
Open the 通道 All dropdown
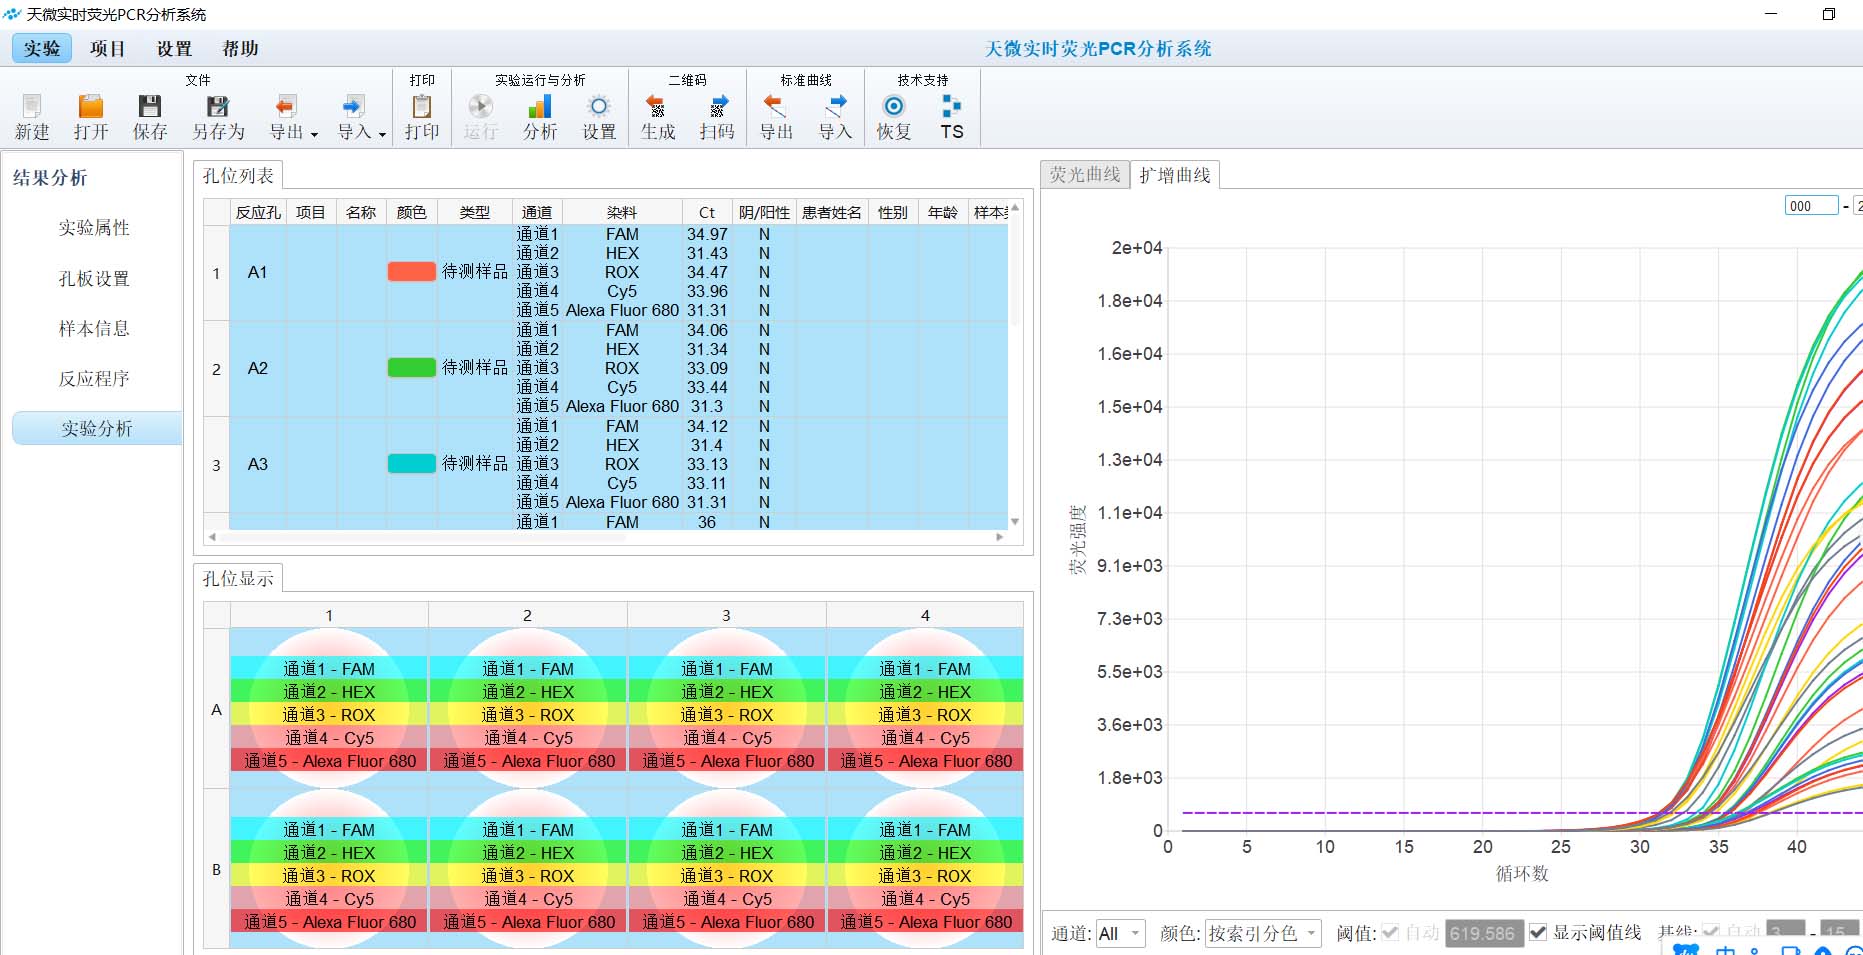(1120, 934)
